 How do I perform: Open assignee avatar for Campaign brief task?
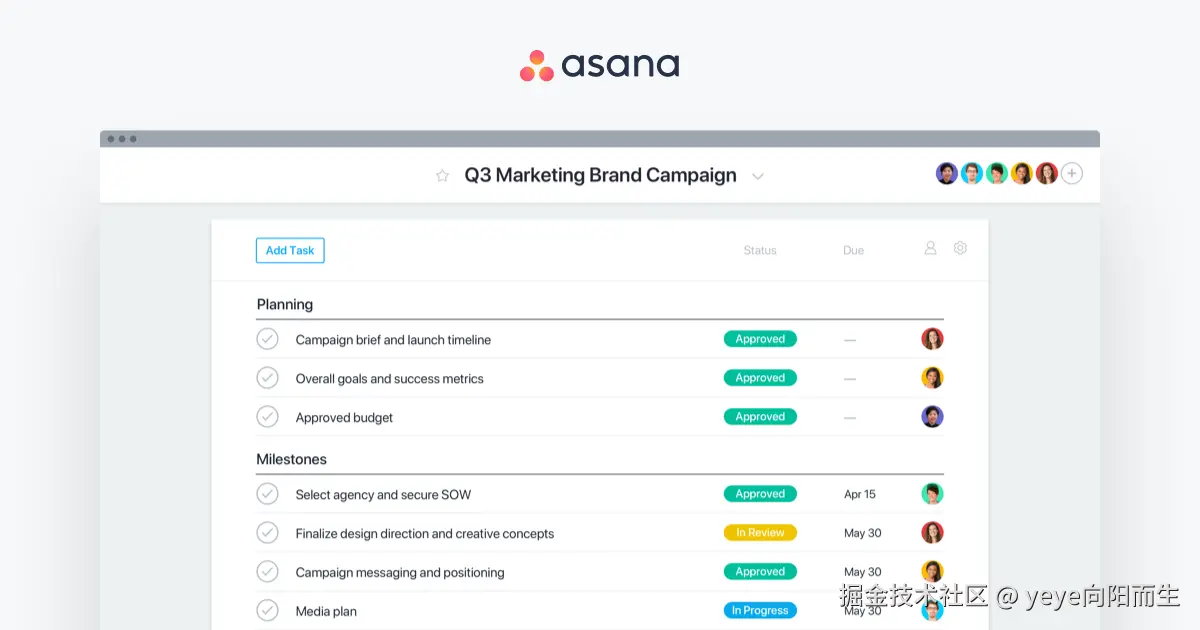(932, 339)
